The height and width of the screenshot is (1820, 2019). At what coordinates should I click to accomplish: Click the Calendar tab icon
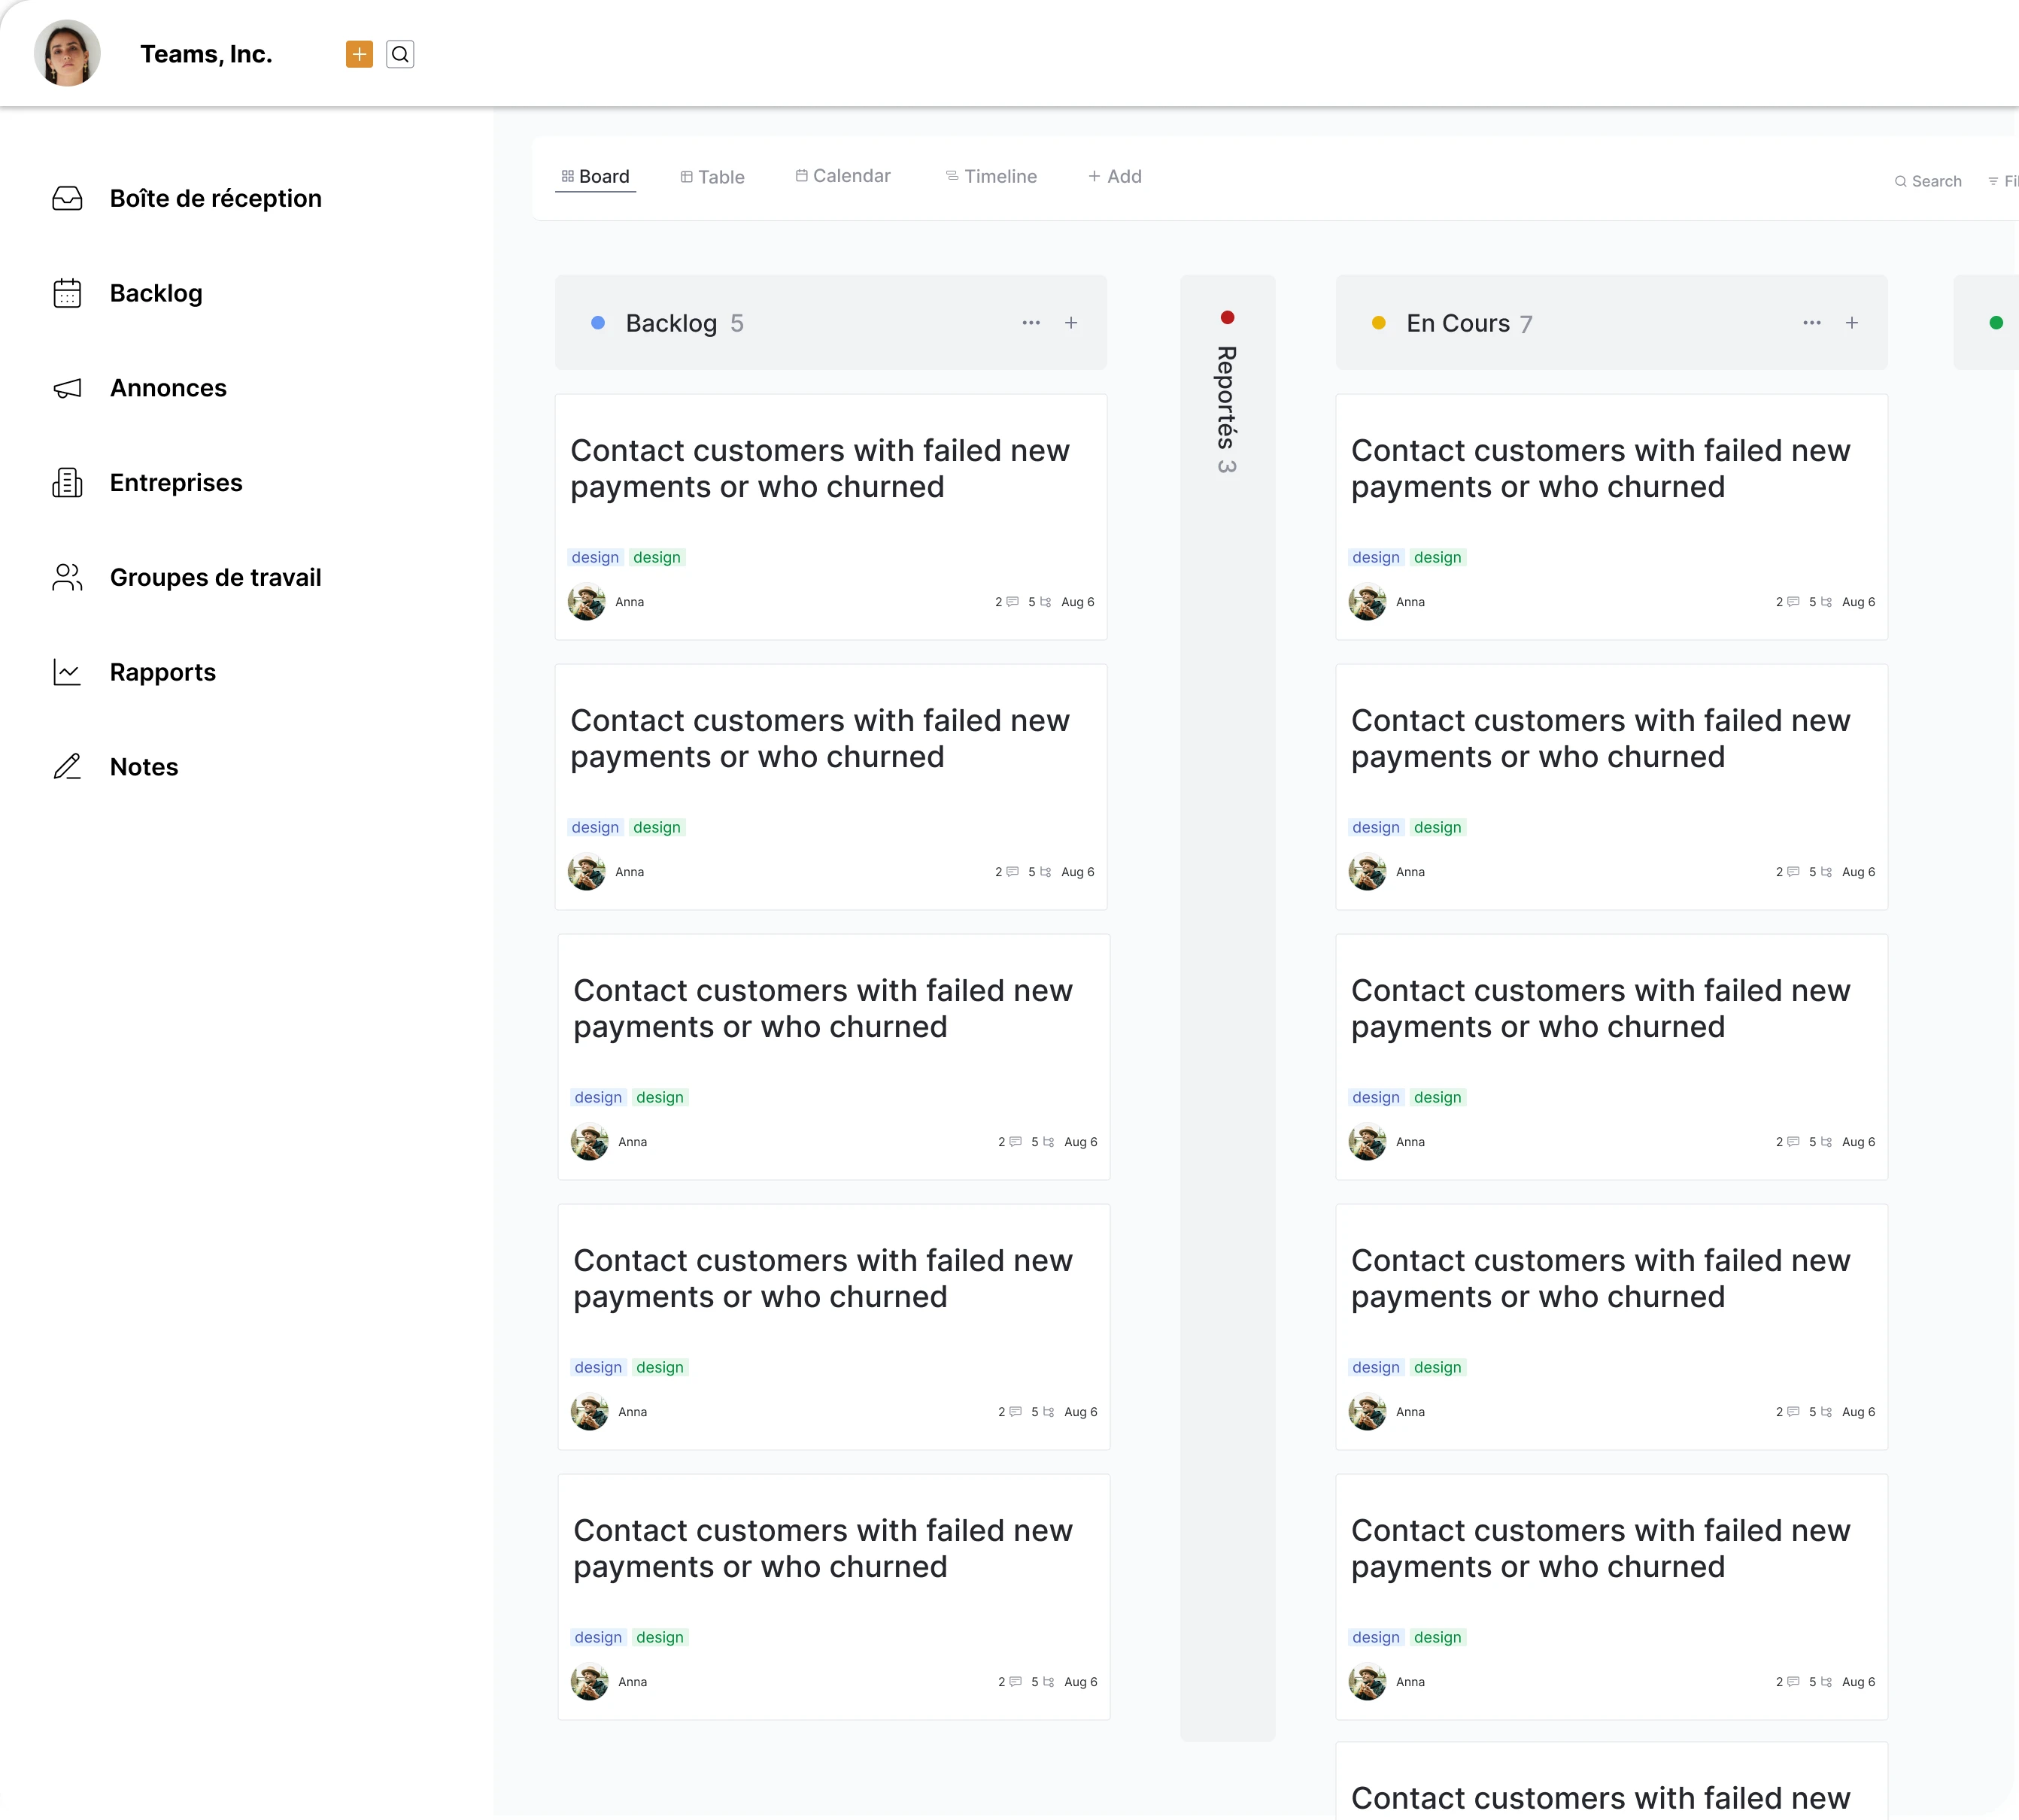point(802,176)
